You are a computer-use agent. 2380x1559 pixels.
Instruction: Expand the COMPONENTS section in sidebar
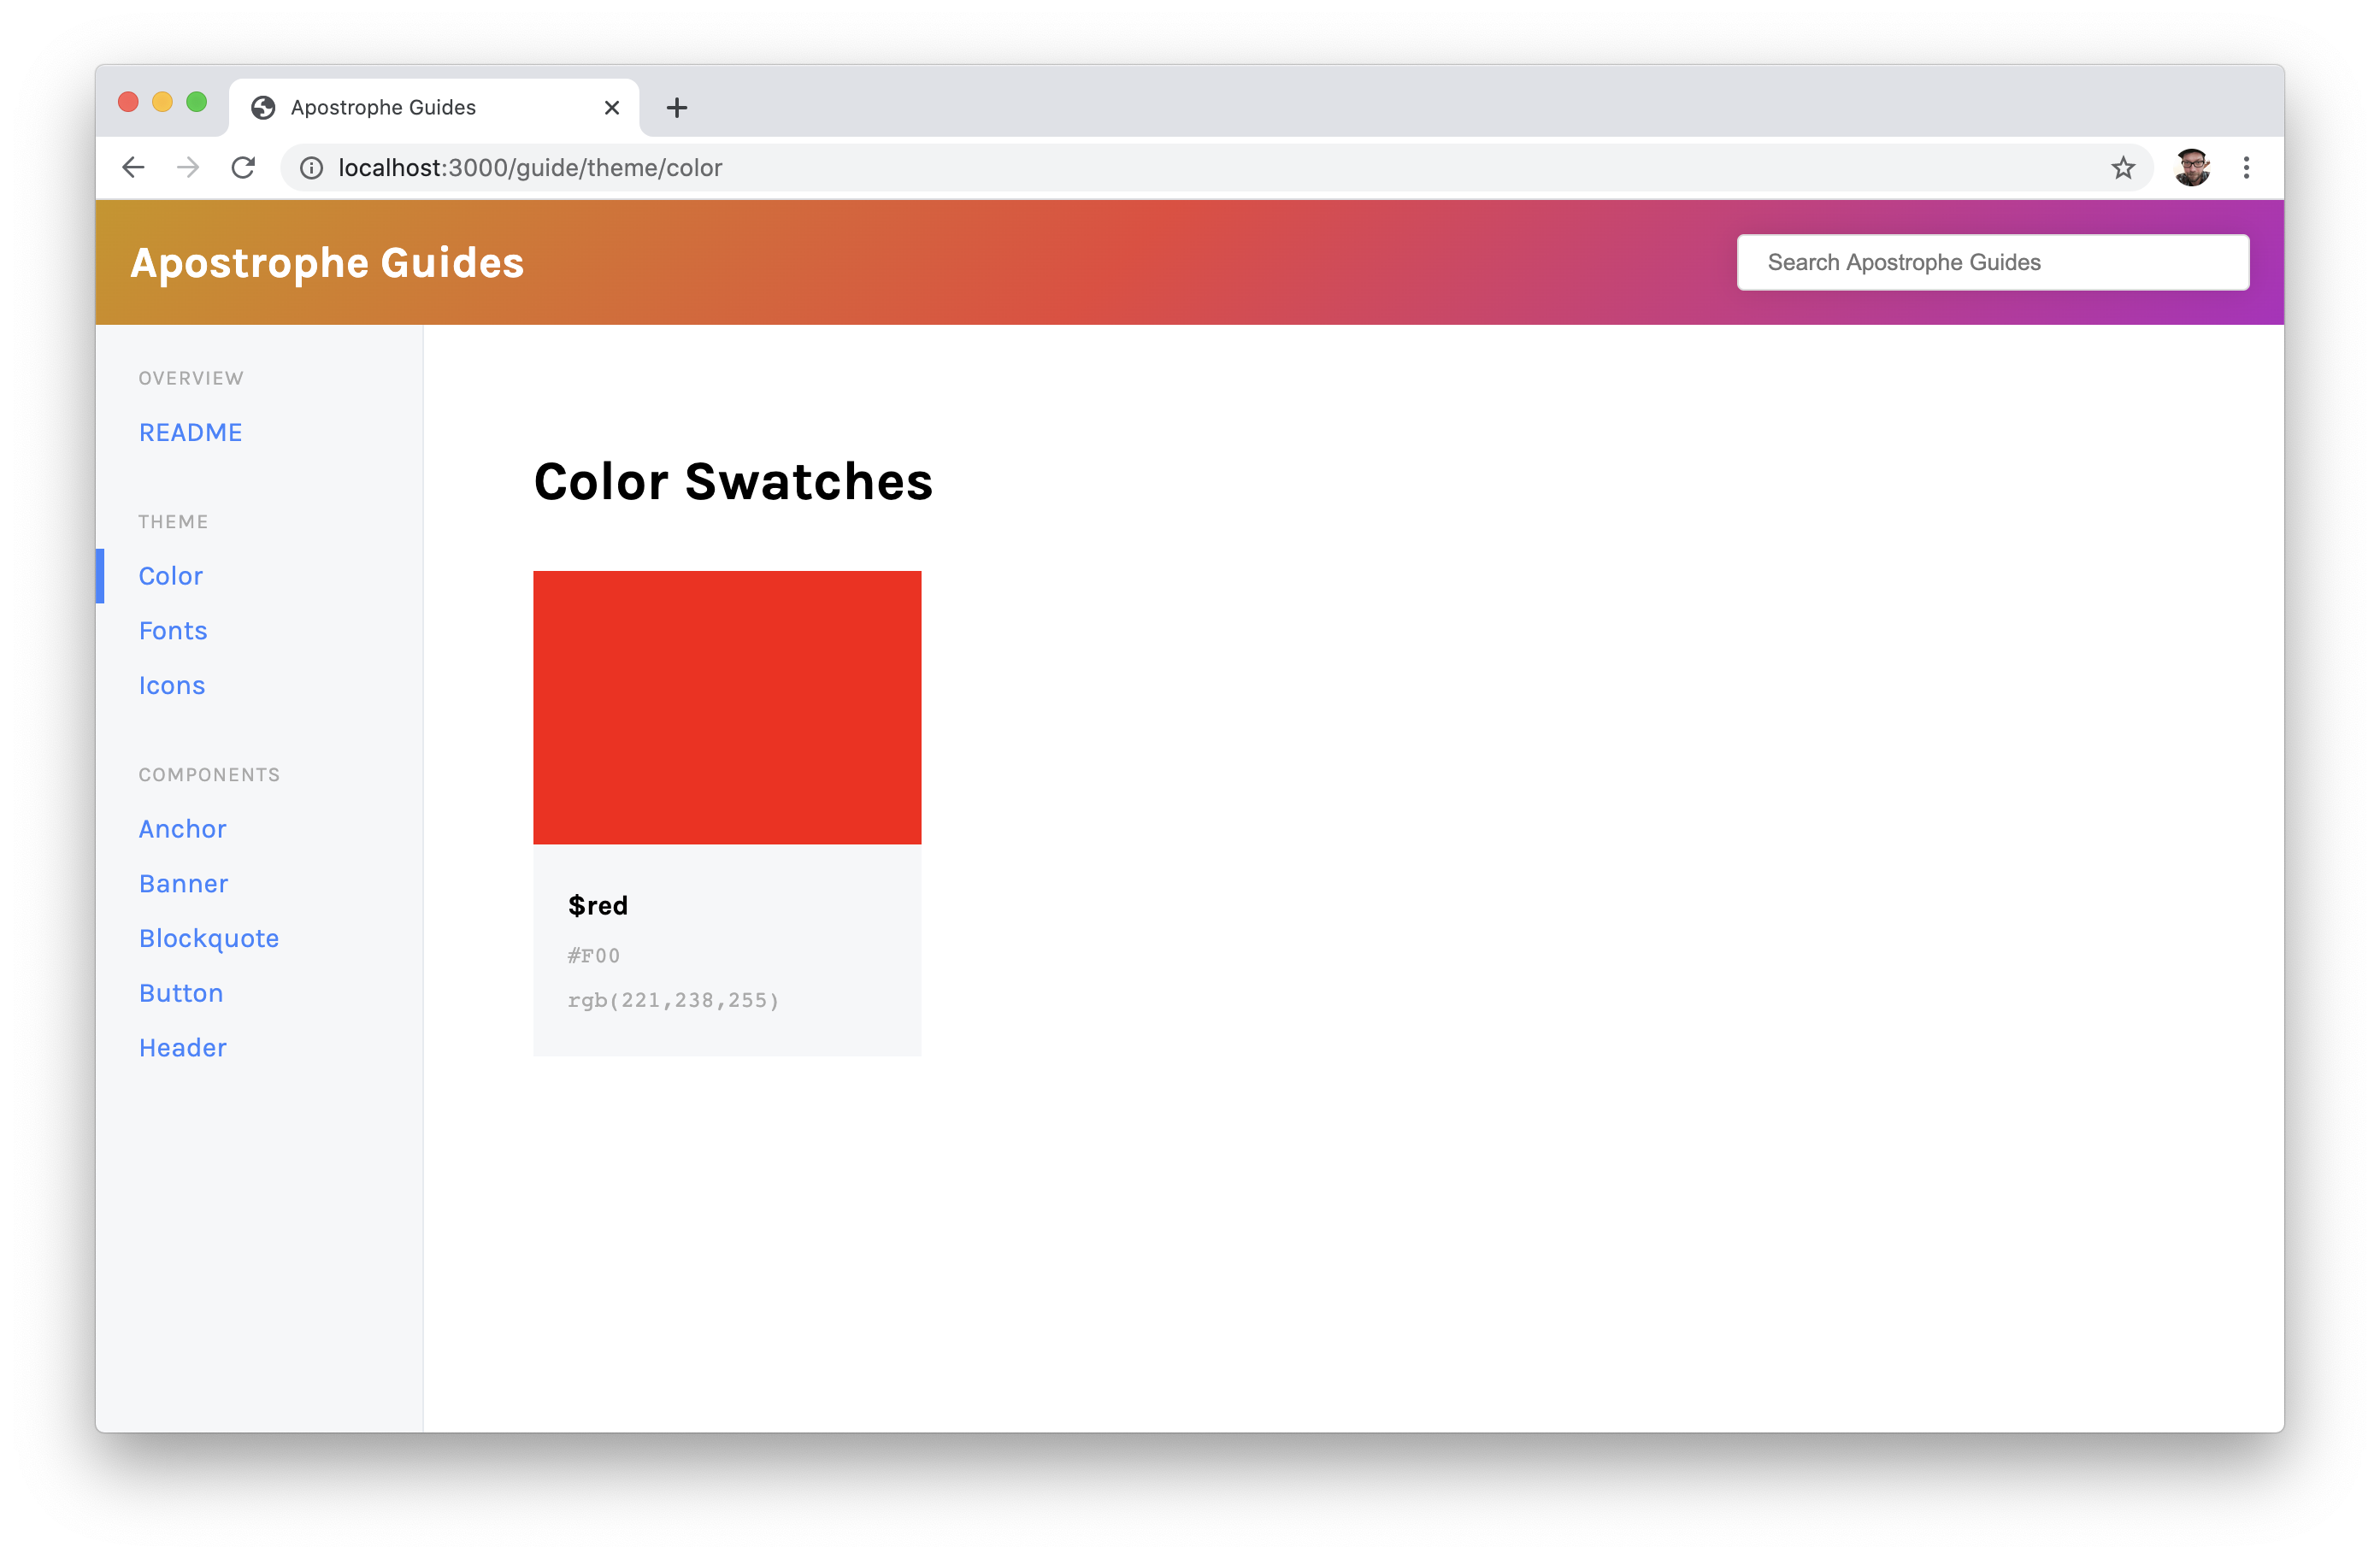click(209, 774)
